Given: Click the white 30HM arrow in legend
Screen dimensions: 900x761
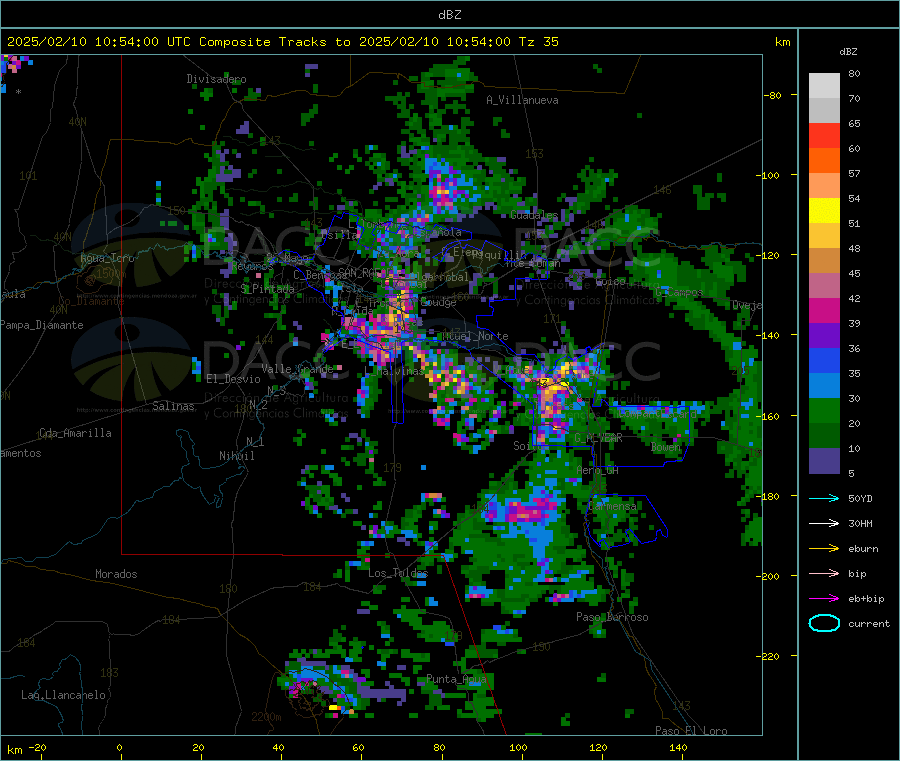Looking at the screenshot, I should tap(824, 523).
